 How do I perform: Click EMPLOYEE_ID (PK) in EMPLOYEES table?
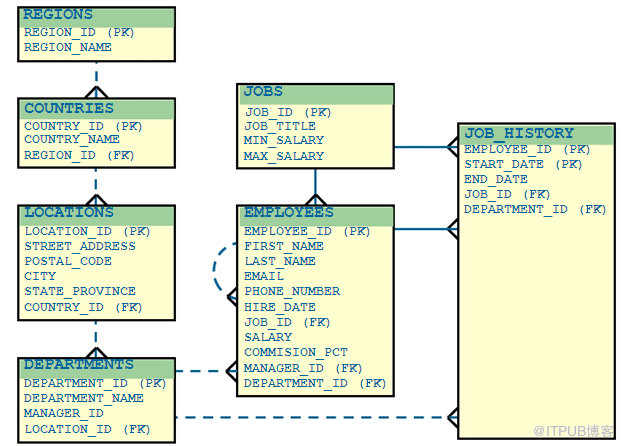(x=307, y=231)
